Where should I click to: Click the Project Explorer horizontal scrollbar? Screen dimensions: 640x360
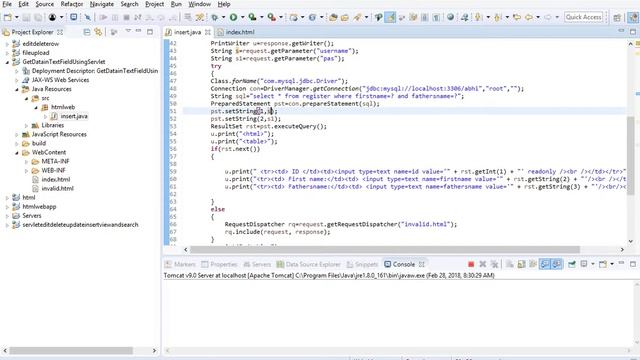click(71, 351)
